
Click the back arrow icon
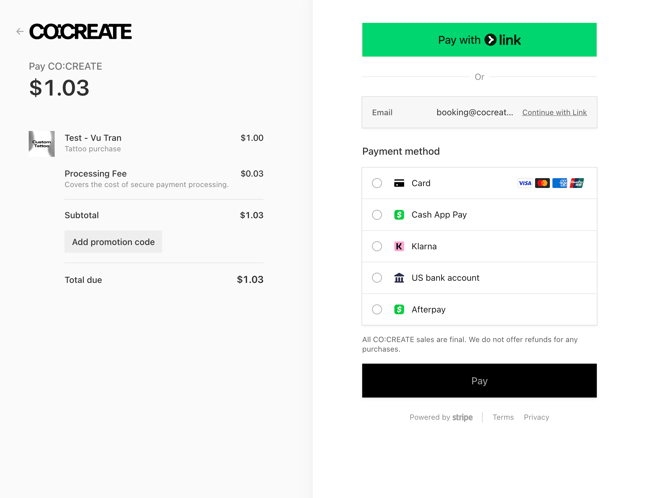point(19,32)
